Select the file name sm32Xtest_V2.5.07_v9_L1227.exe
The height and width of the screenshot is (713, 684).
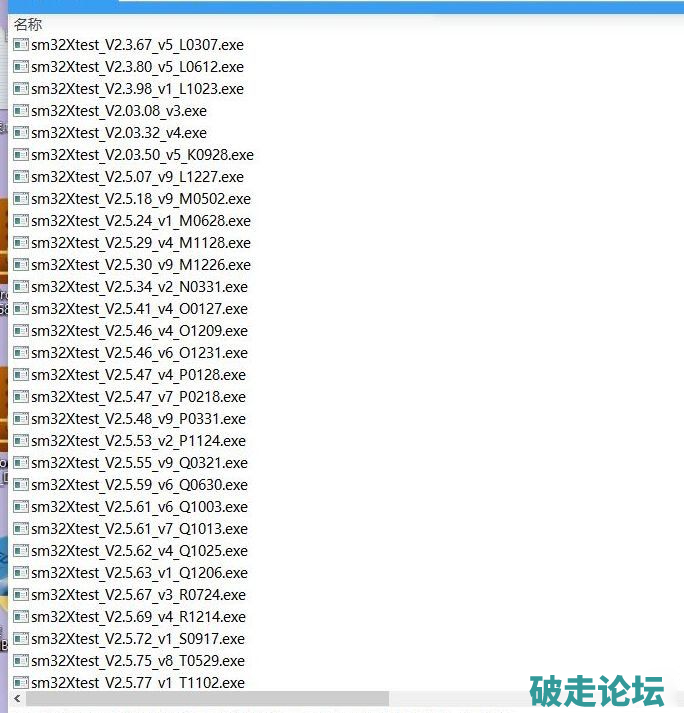[137, 177]
